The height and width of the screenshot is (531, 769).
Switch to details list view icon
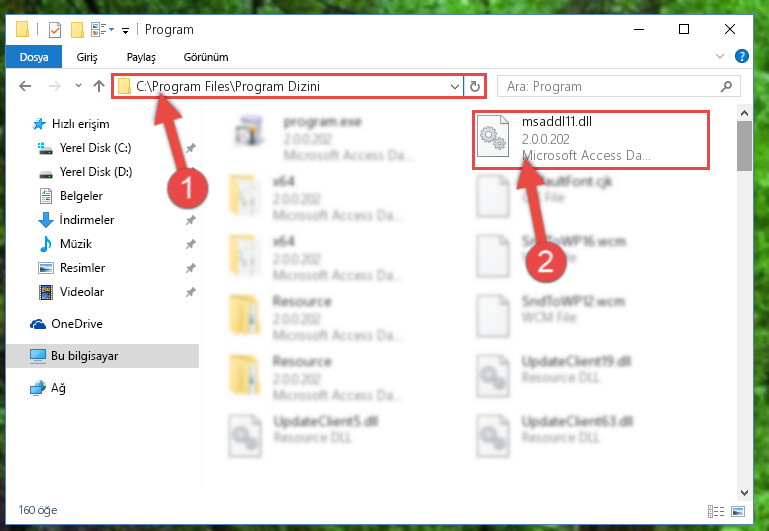[716, 511]
